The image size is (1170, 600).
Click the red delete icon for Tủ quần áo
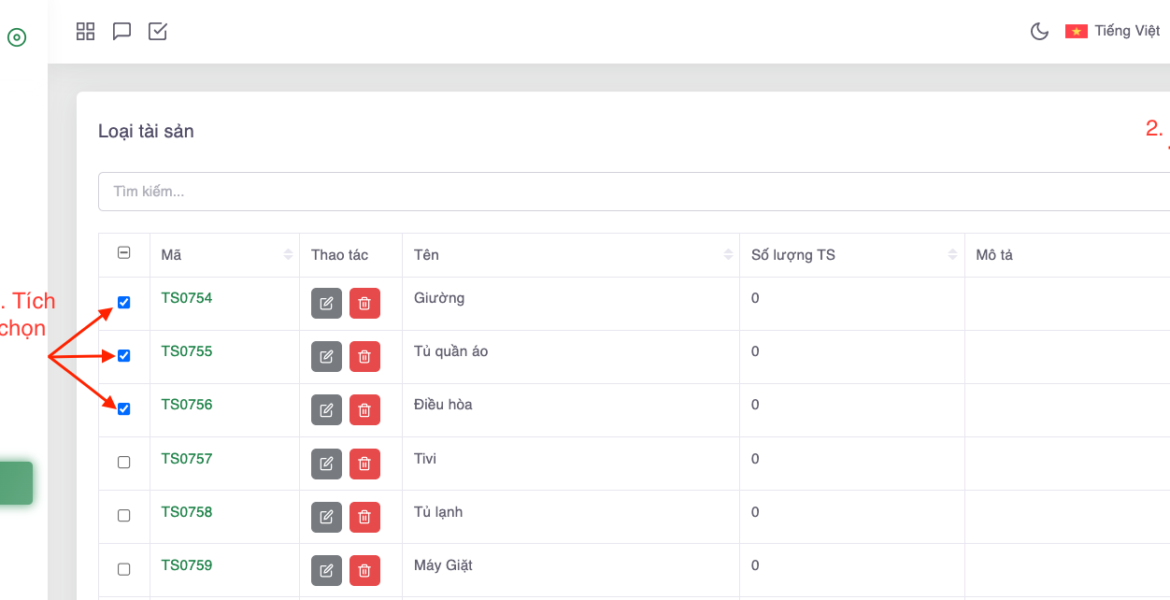[364, 356]
